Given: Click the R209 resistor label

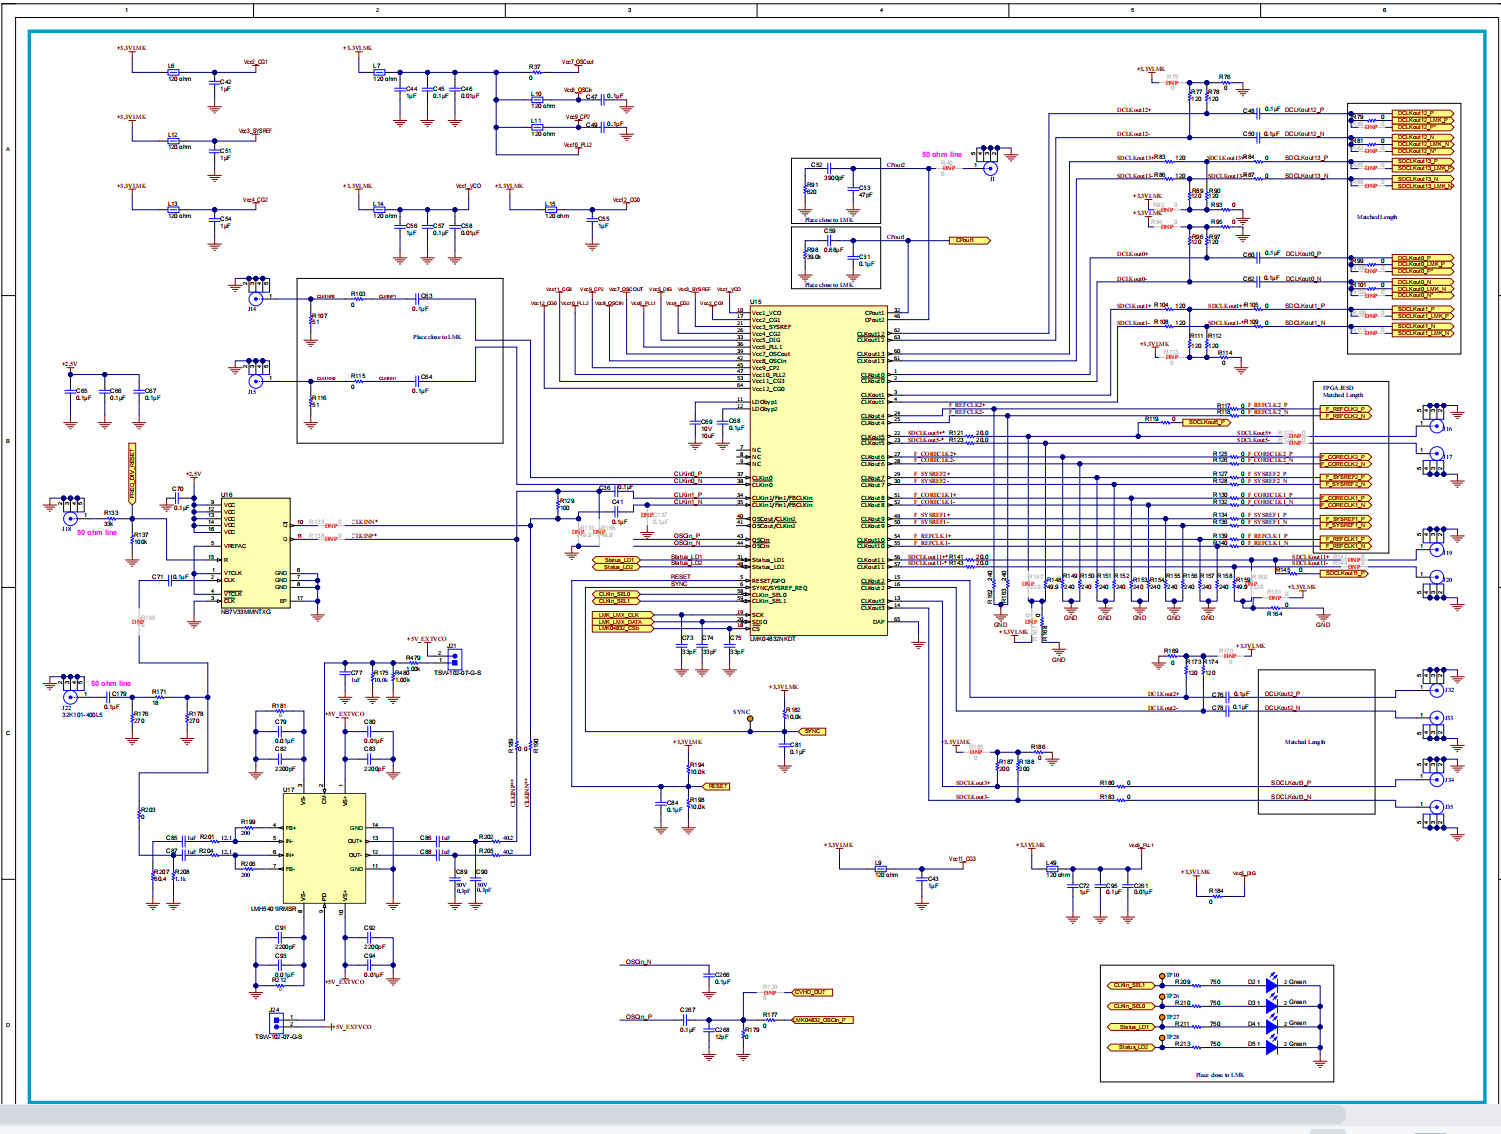Looking at the screenshot, I should pyautogui.click(x=1183, y=982).
